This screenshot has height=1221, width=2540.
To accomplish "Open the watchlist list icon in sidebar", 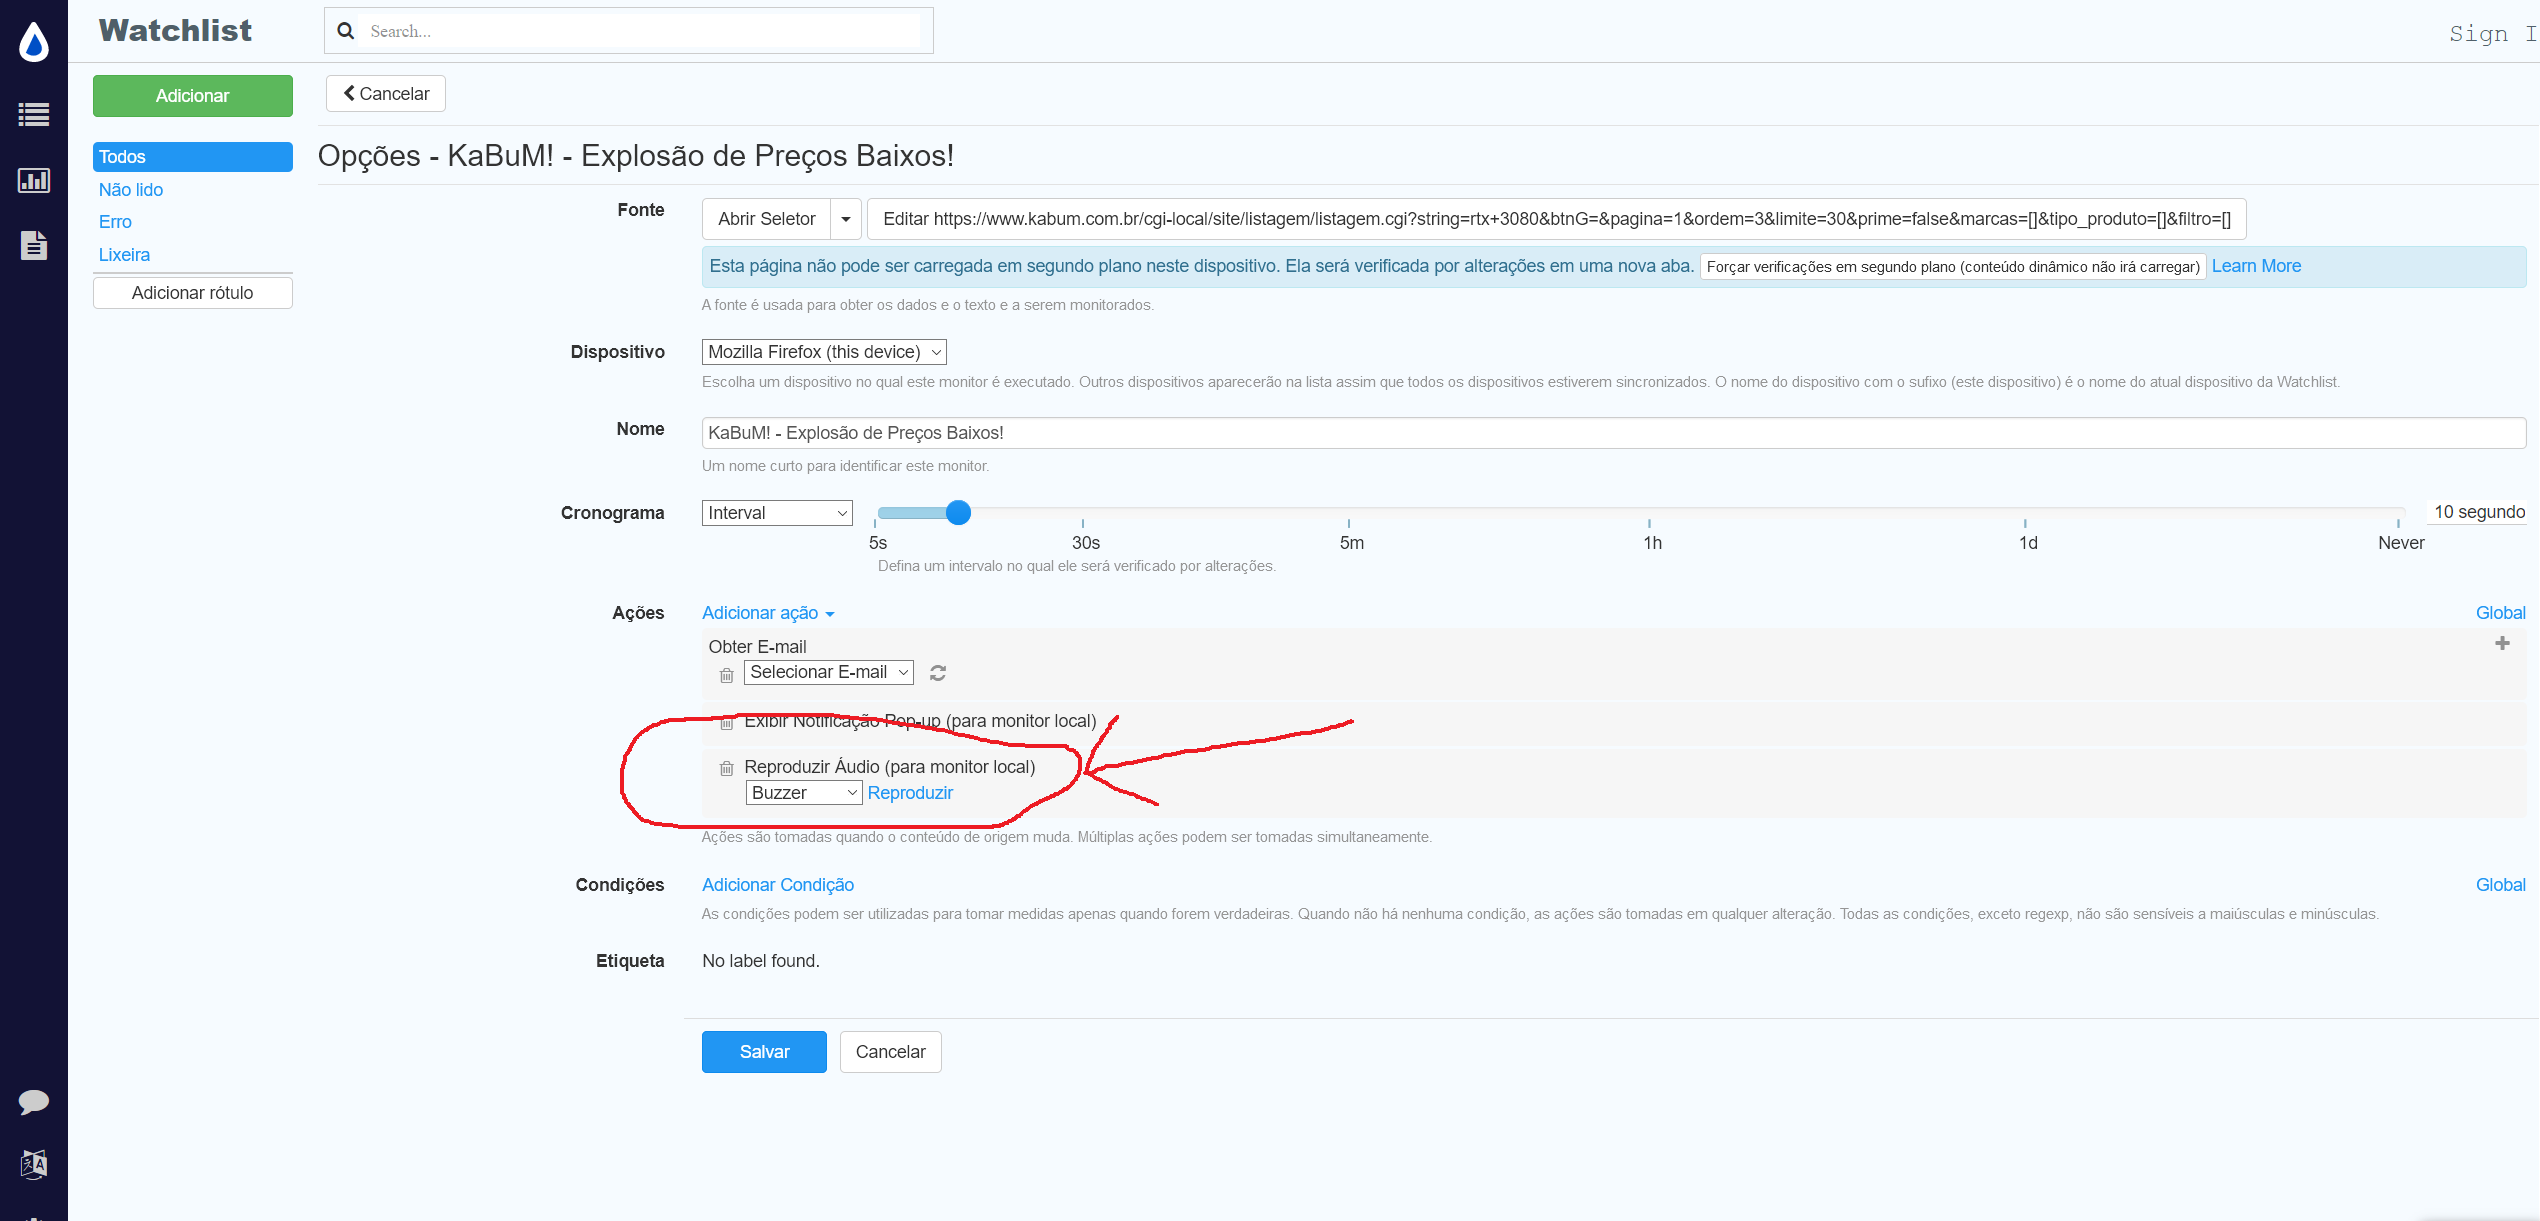I will click(34, 115).
